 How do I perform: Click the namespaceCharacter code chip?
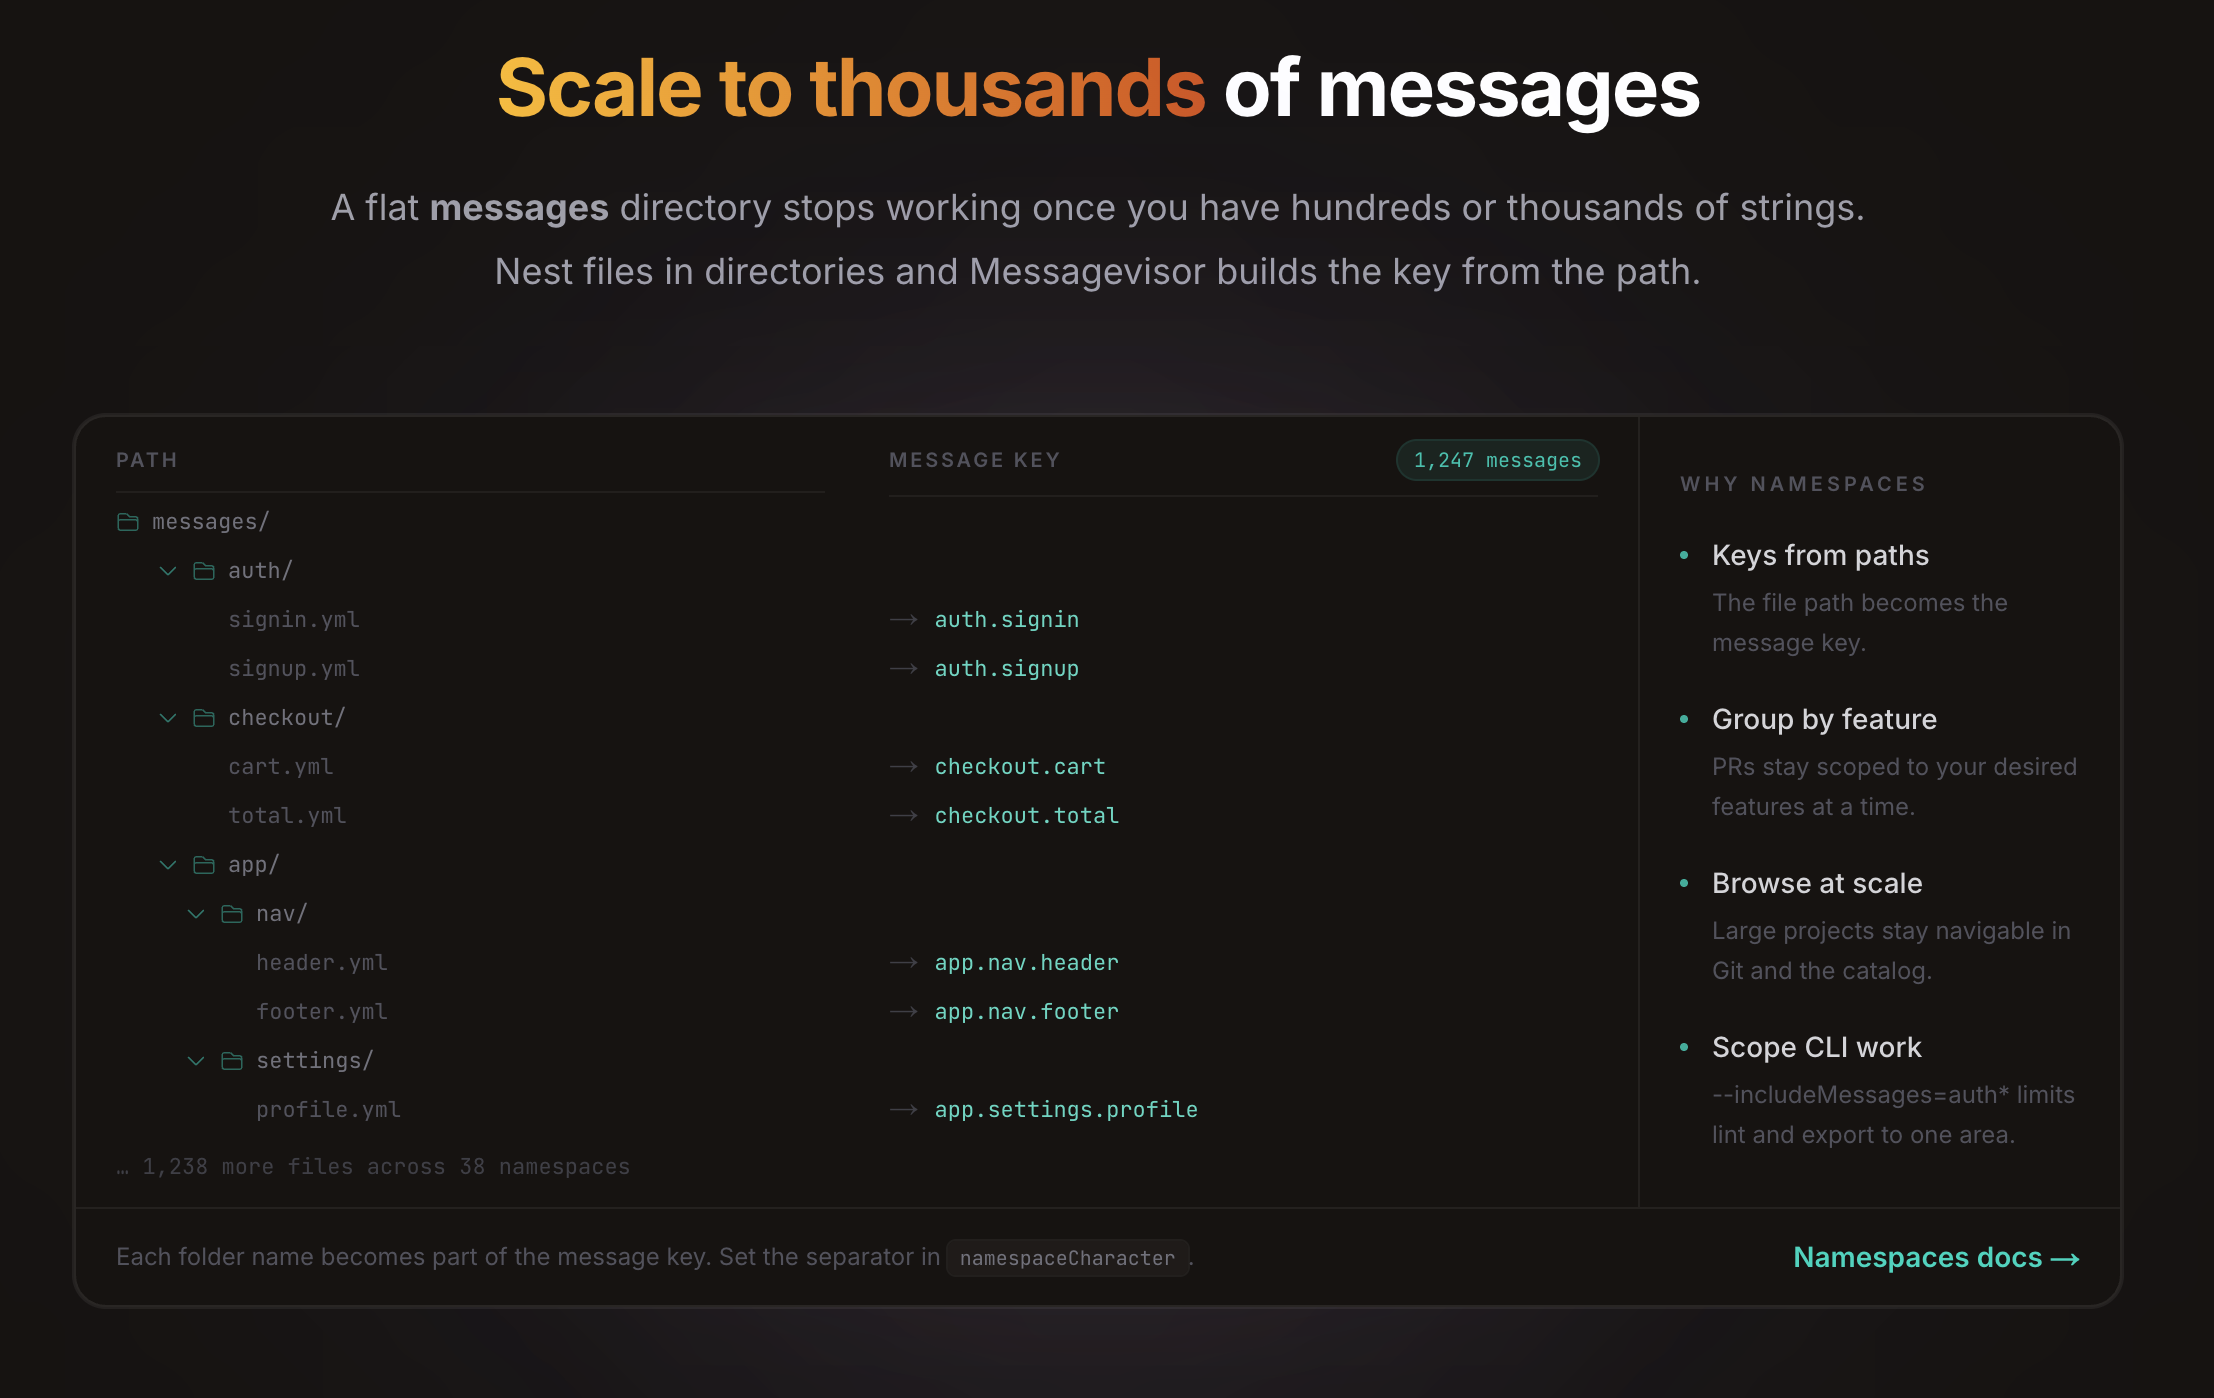pyautogui.click(x=1067, y=1258)
